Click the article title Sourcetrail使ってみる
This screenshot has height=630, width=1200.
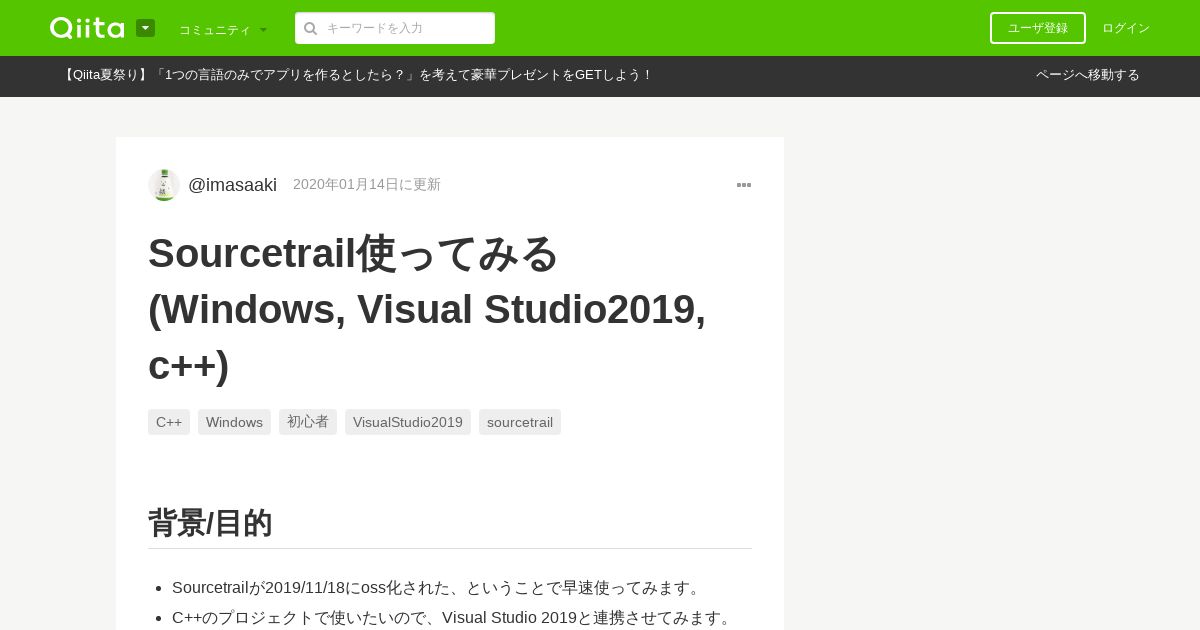(427, 309)
